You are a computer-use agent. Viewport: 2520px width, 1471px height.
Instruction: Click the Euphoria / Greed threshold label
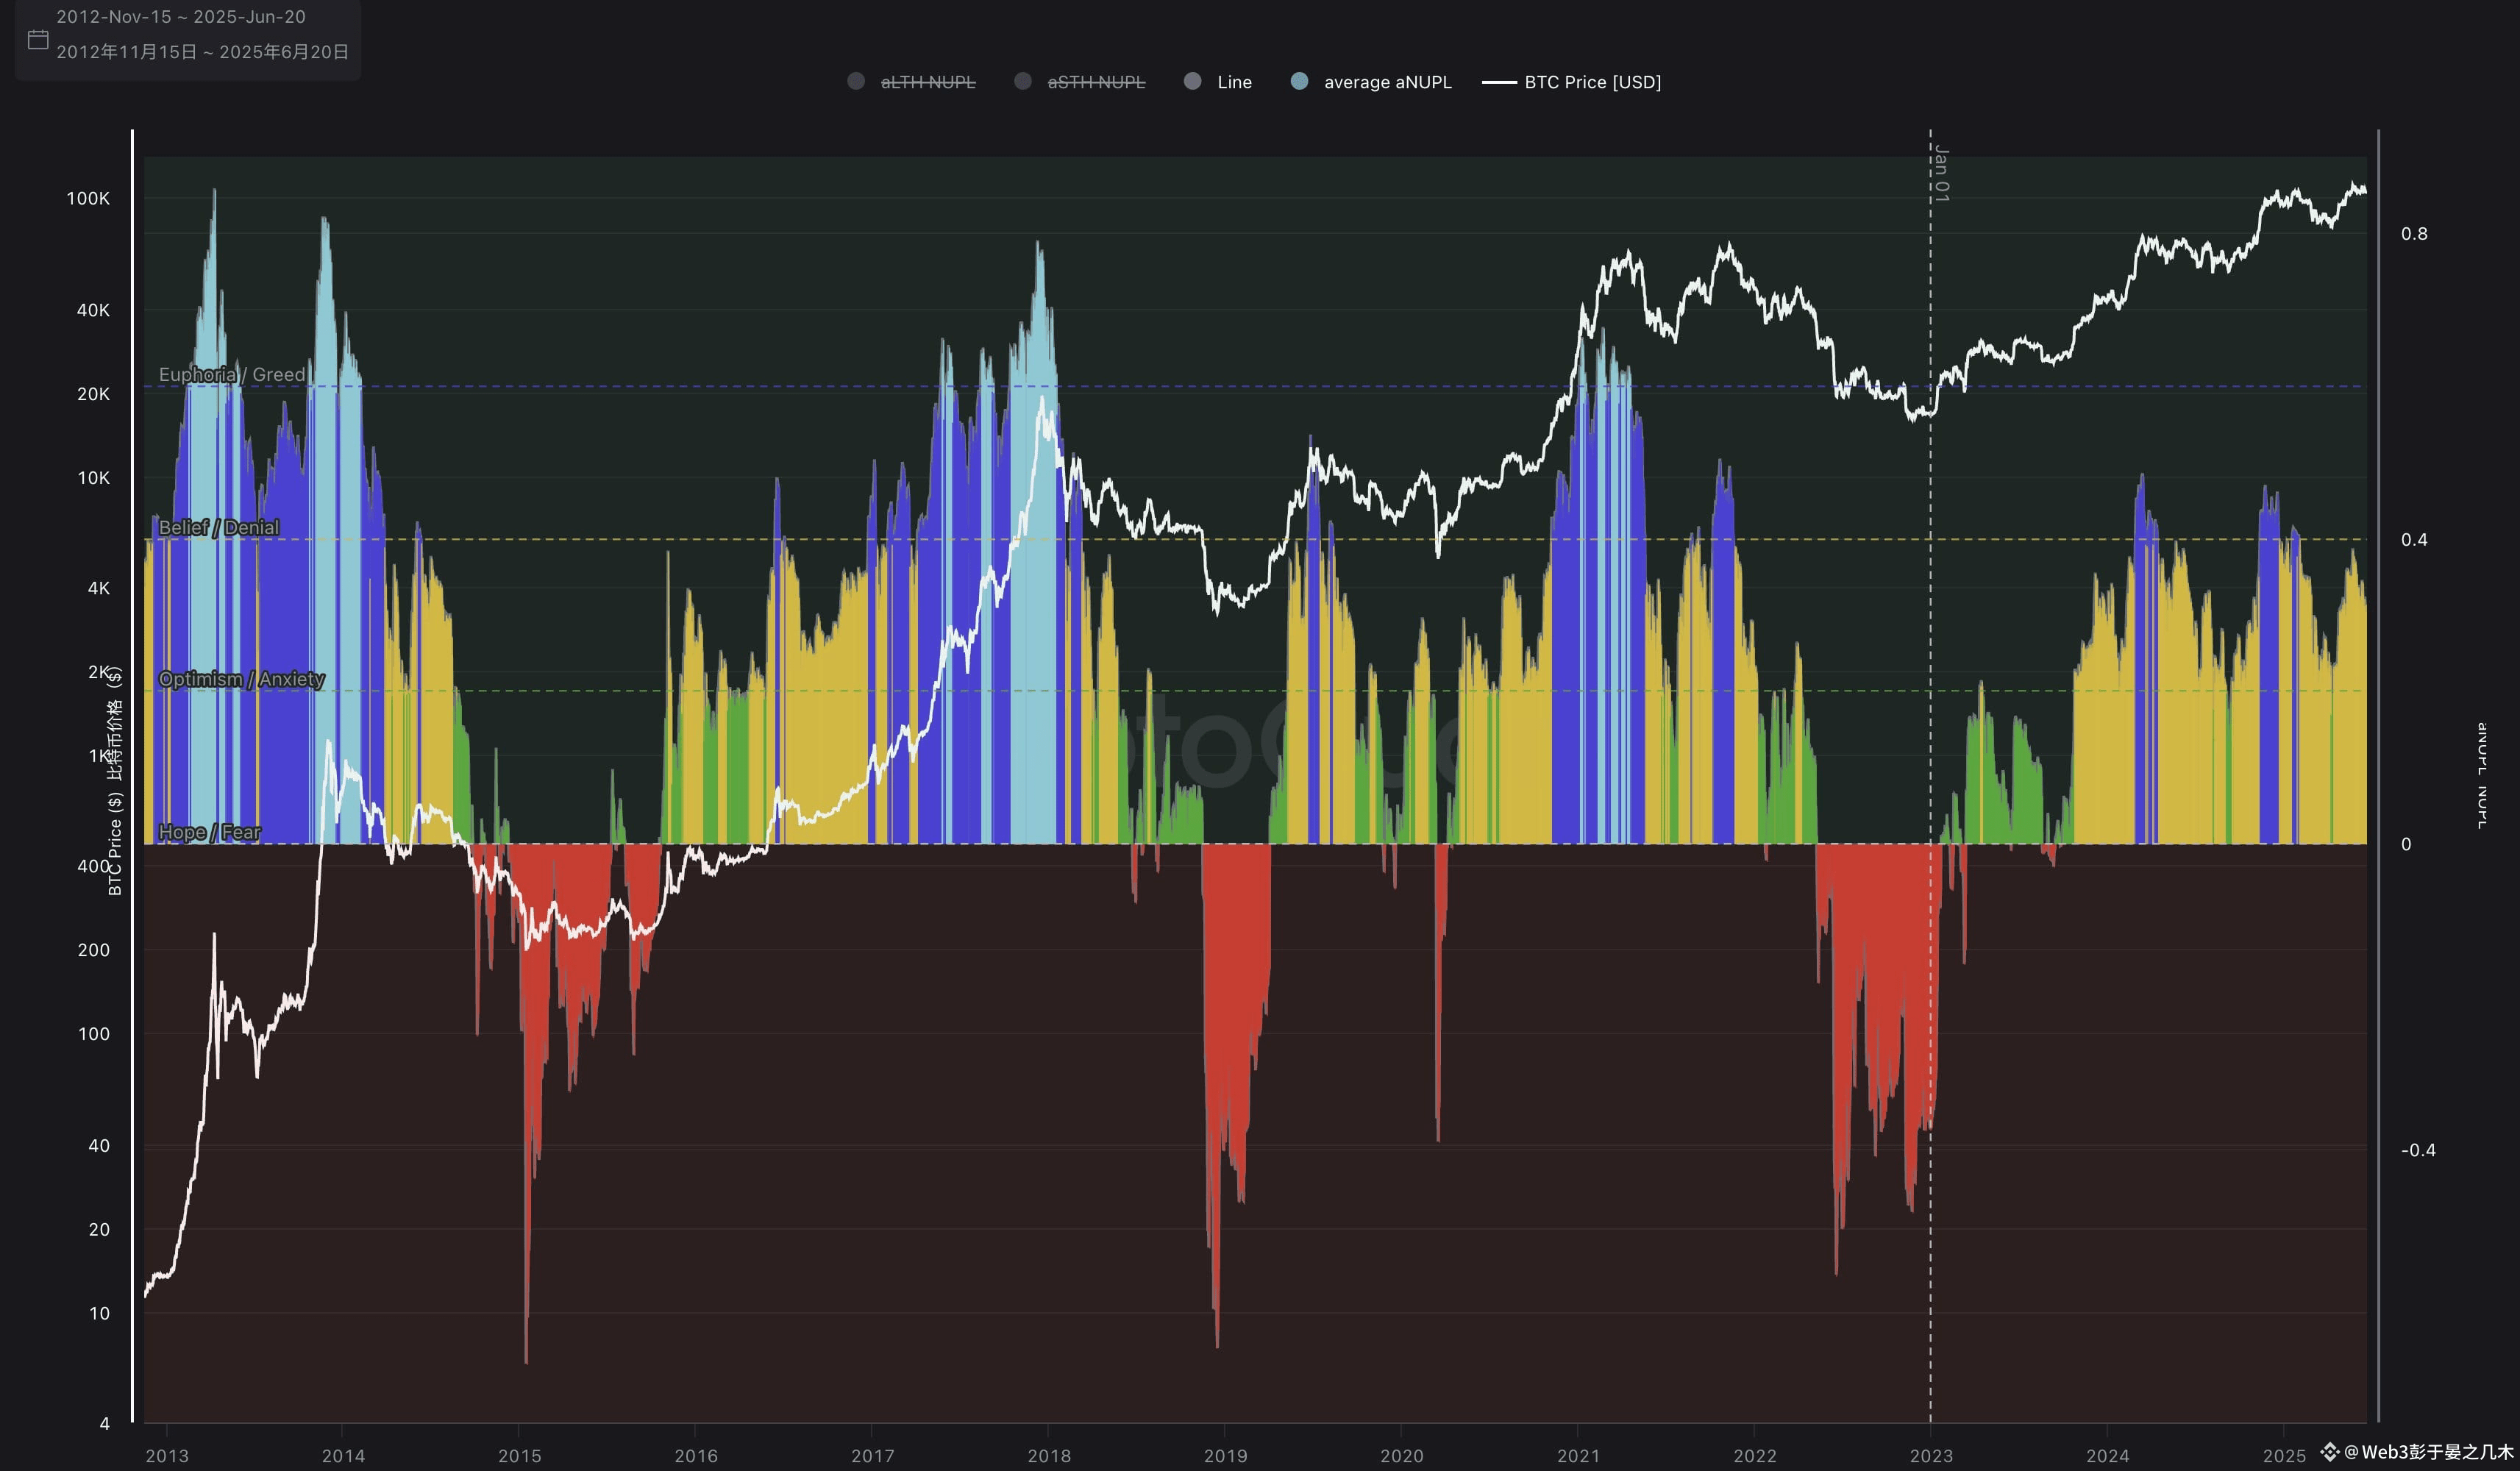pos(232,374)
